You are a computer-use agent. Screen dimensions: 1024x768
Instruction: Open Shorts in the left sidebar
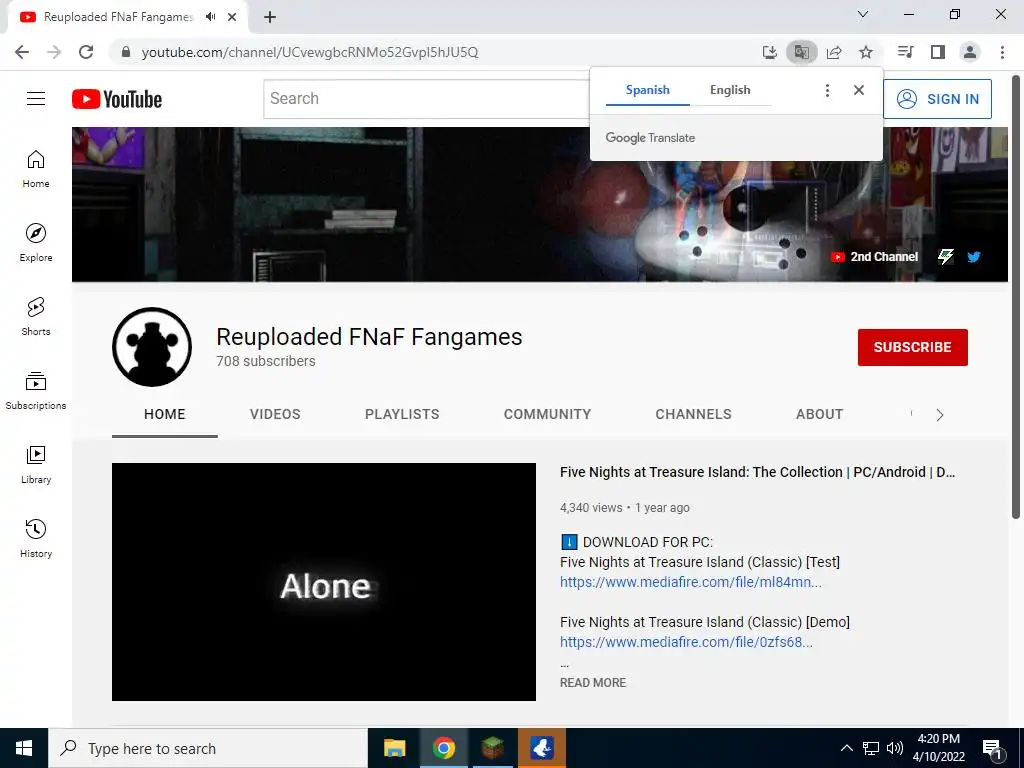pos(36,317)
